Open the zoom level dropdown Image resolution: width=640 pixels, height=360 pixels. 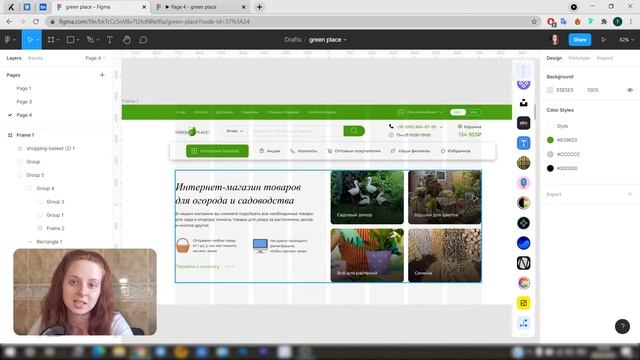(626, 40)
